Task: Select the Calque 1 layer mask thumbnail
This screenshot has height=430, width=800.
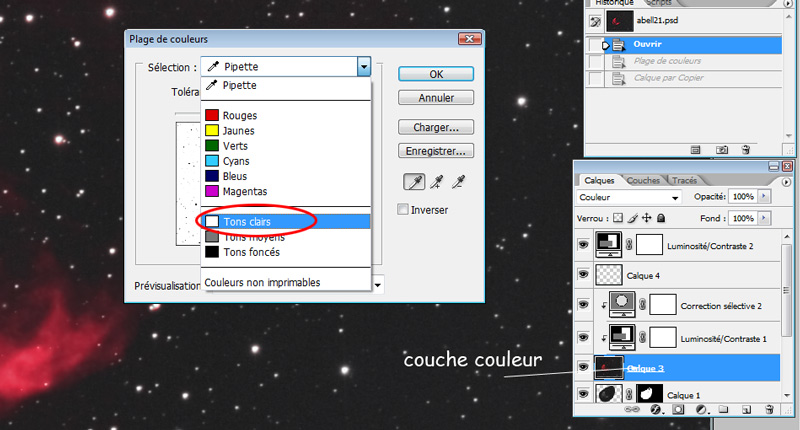Action: pos(649,394)
